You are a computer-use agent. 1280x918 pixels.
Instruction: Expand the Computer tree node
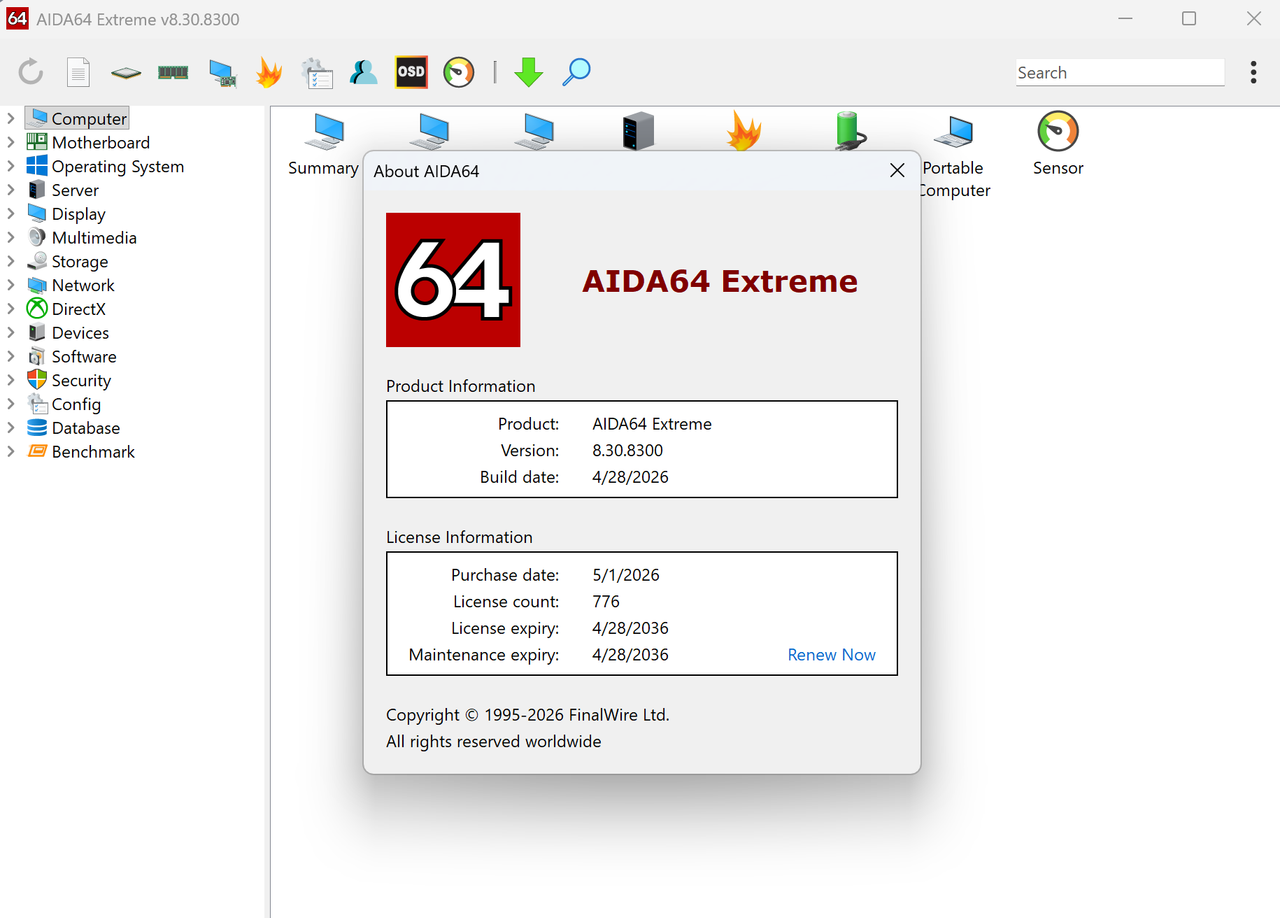coord(11,119)
